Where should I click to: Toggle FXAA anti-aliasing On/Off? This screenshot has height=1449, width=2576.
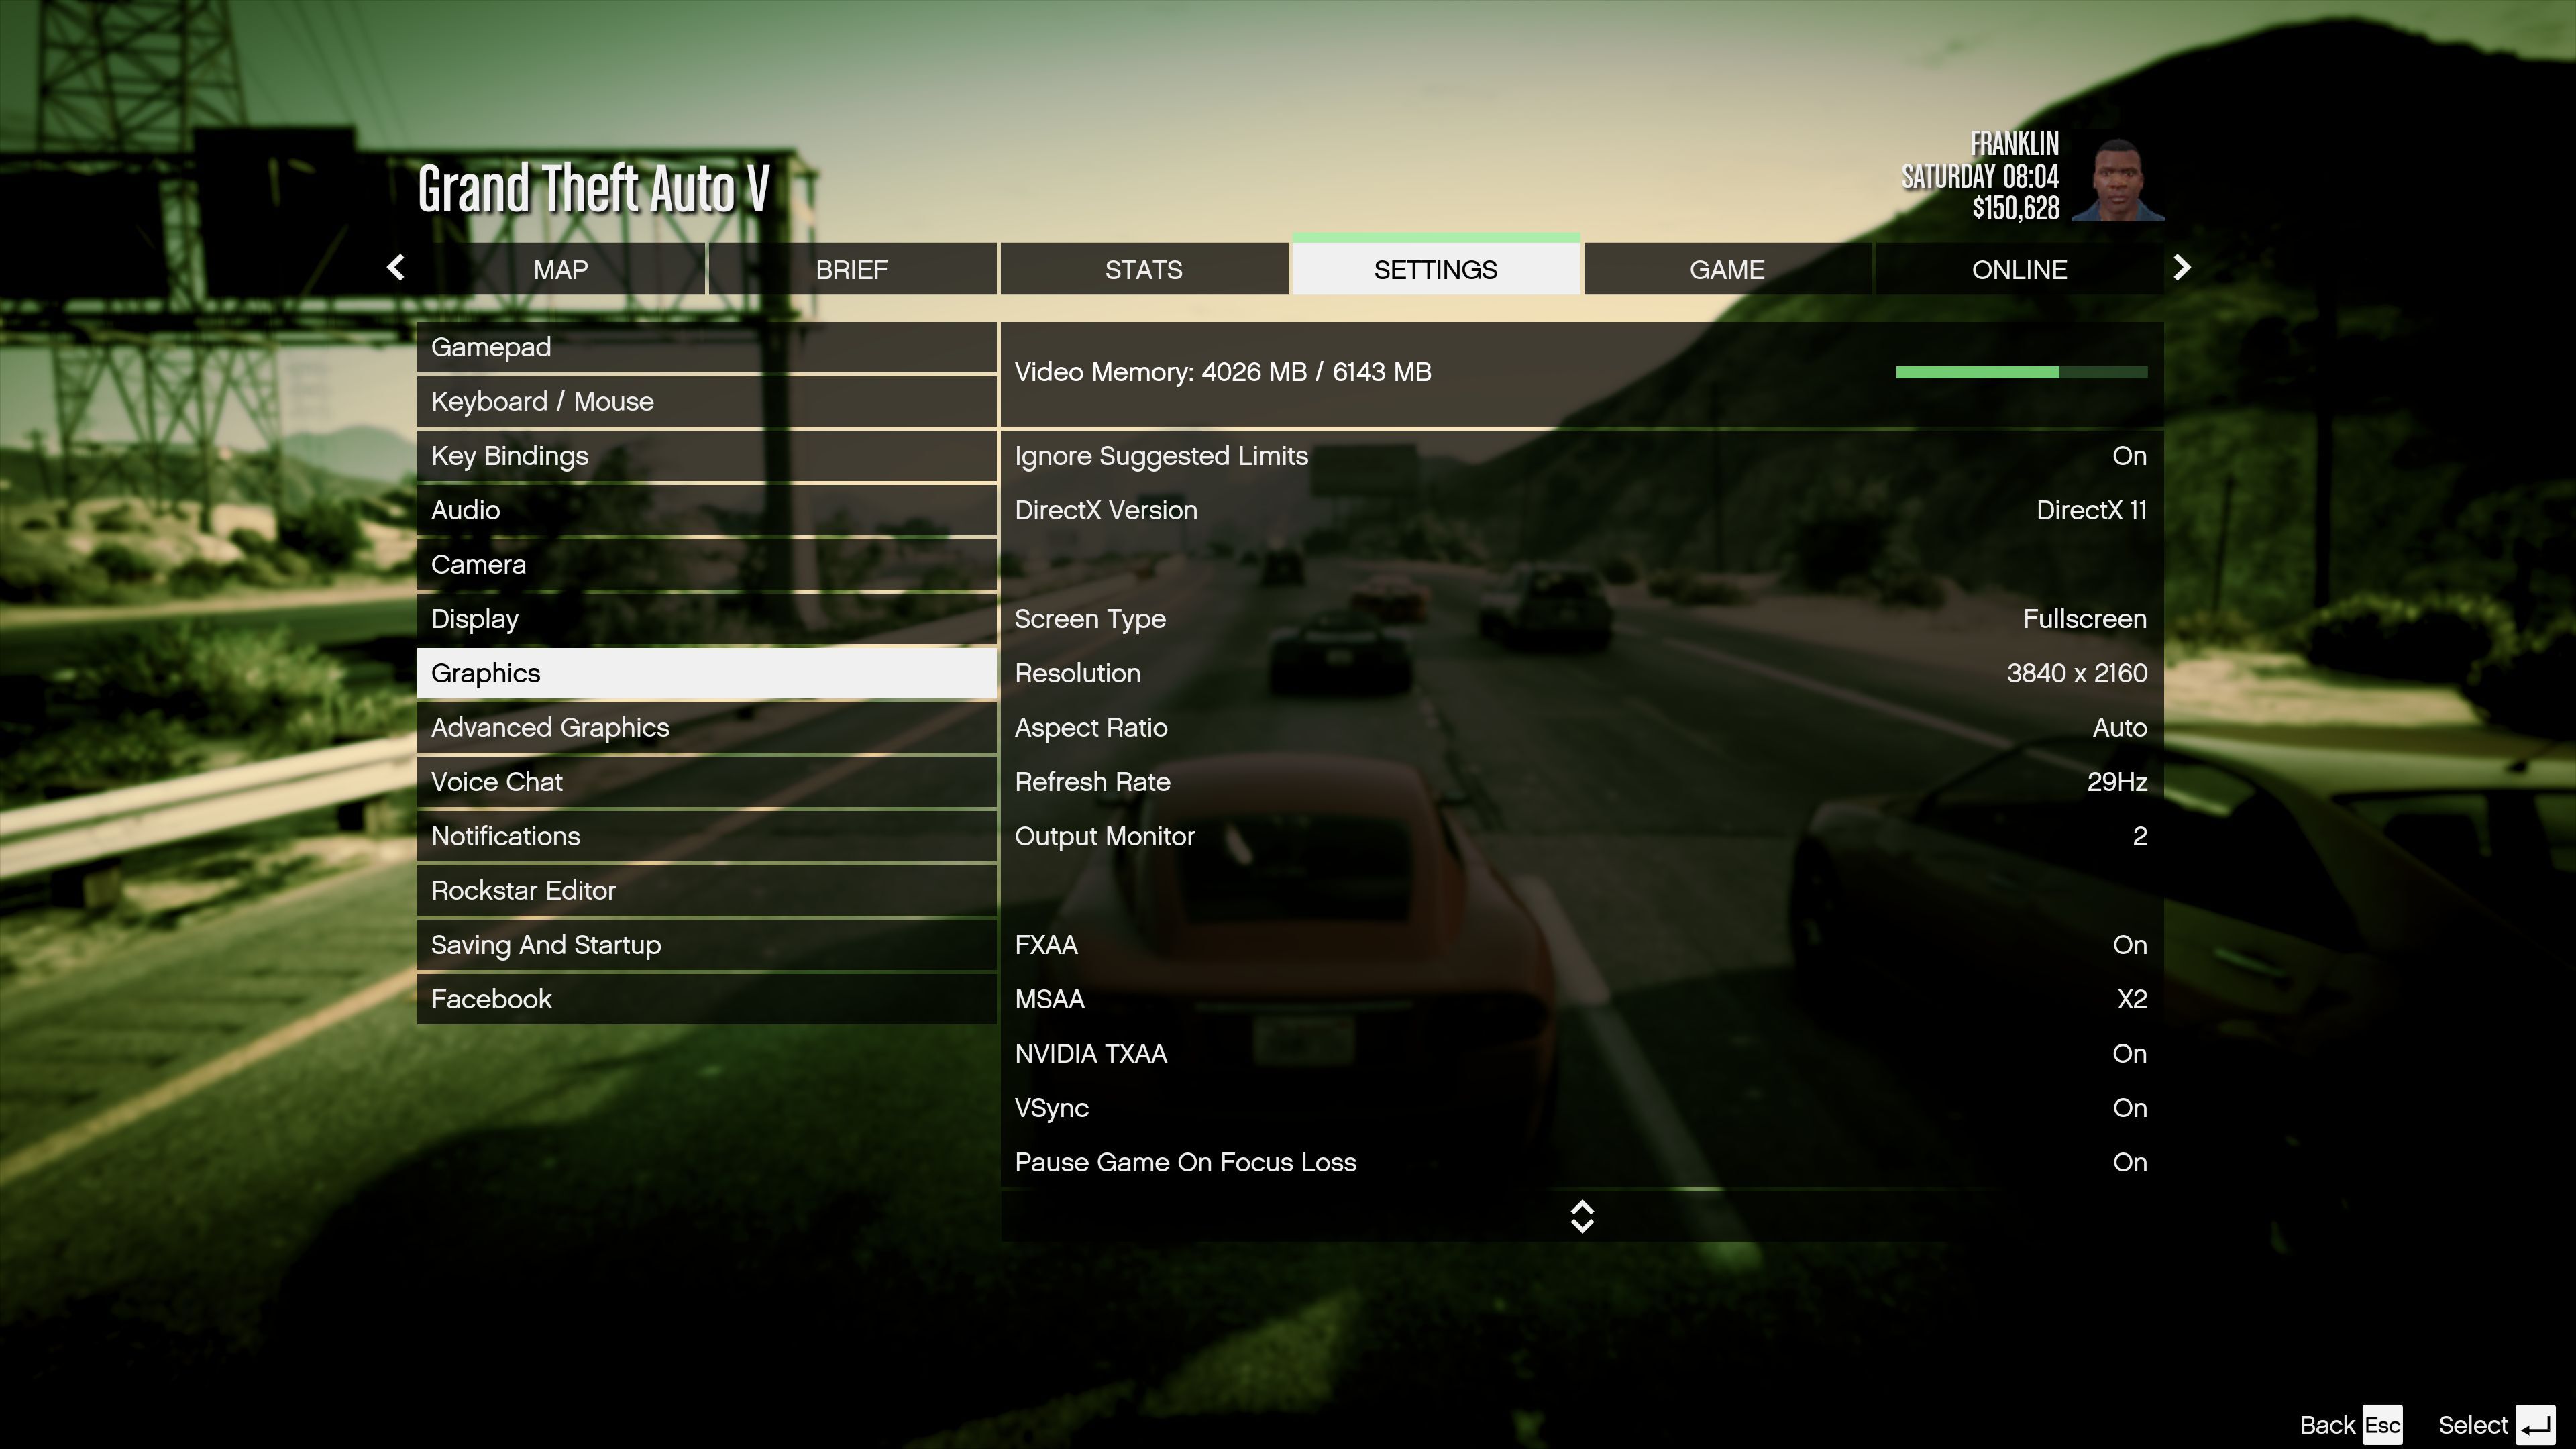coord(2129,943)
